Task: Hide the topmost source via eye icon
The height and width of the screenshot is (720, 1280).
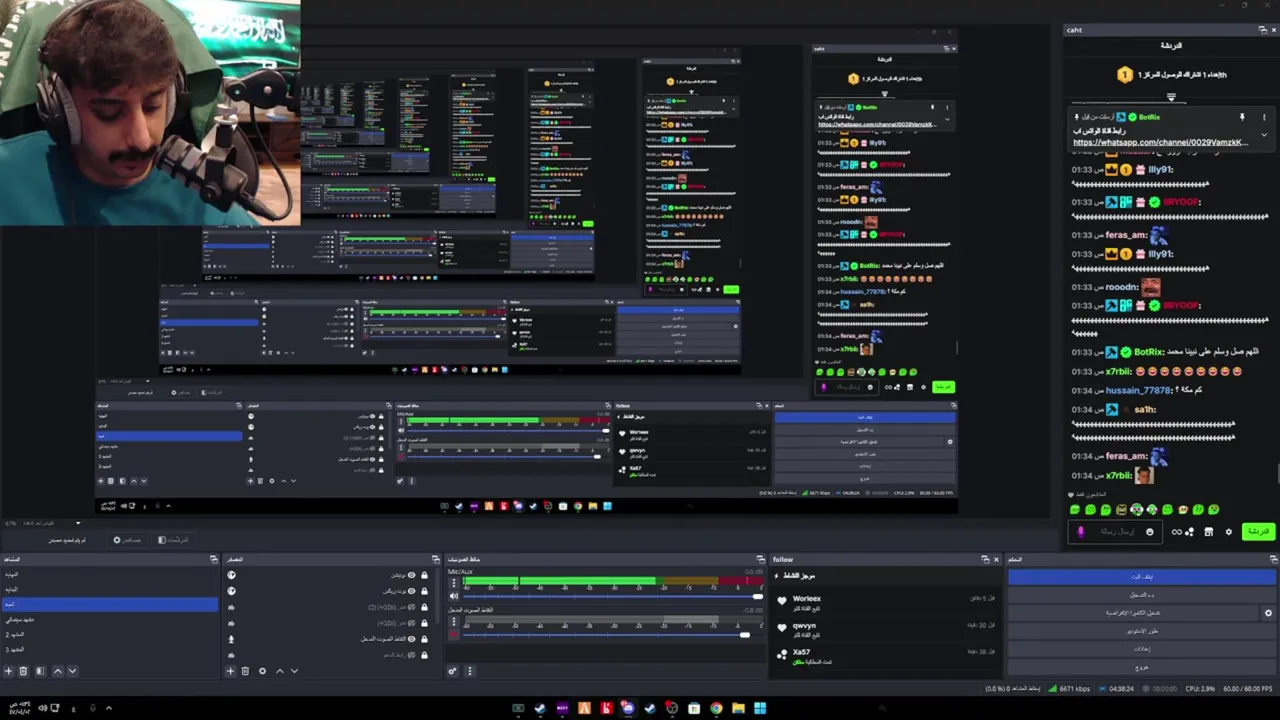Action: (x=411, y=575)
